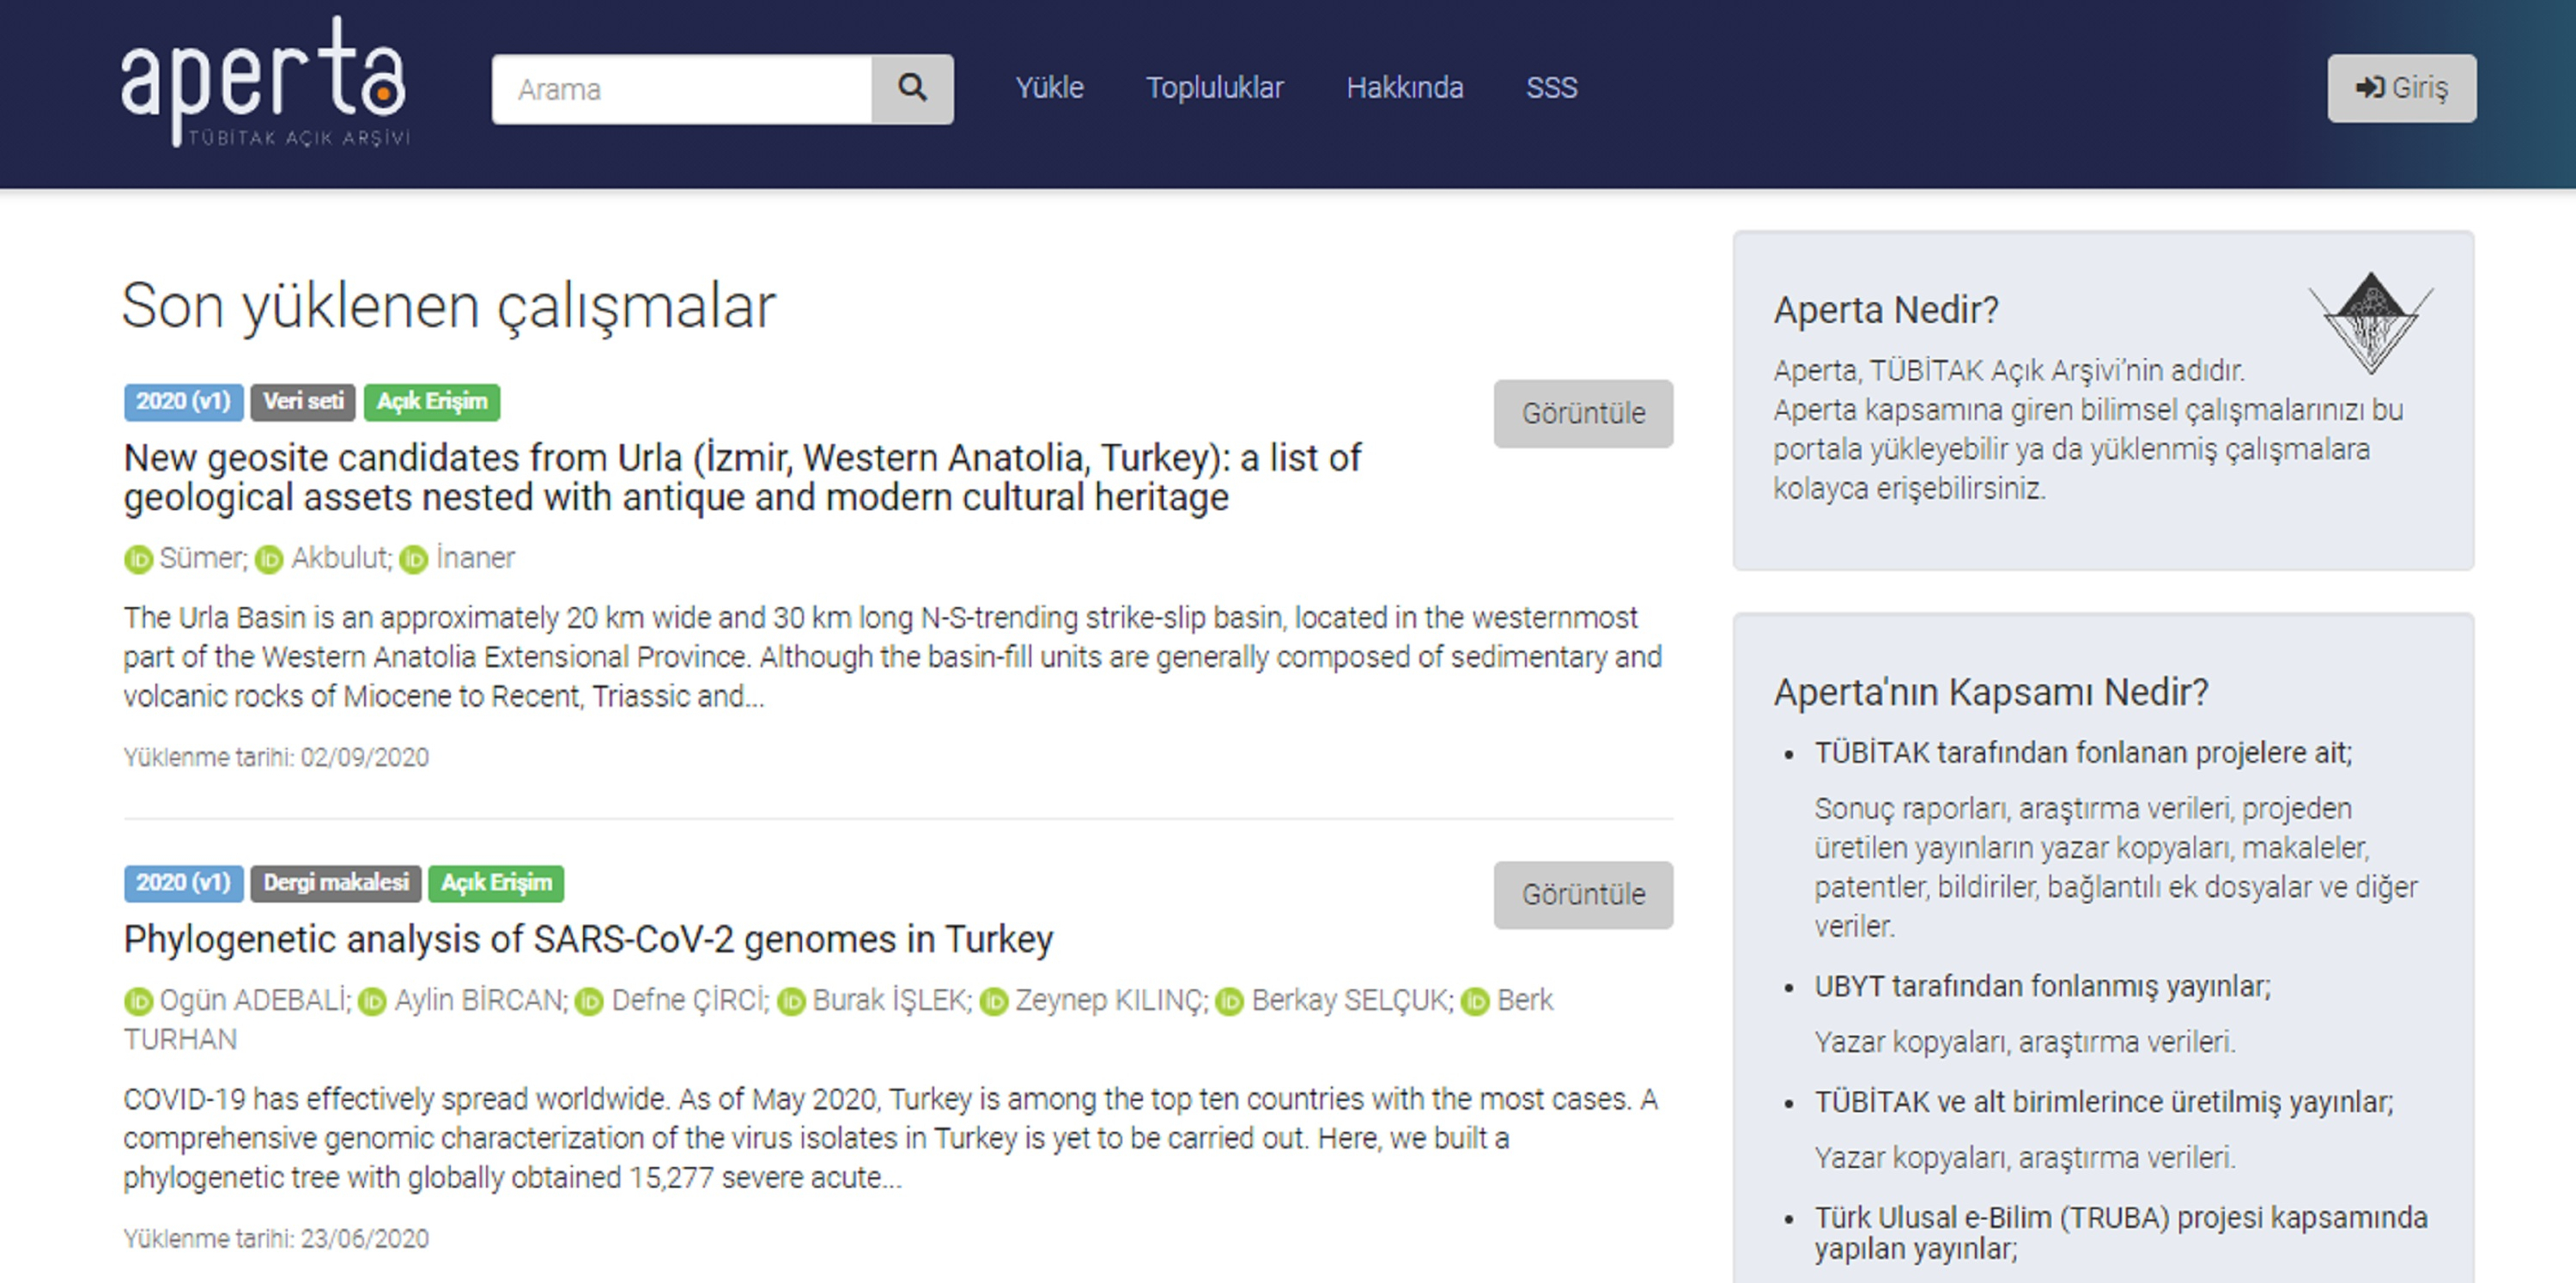Open the Hakkında menu item
2576x1283 pixels.
[1404, 88]
